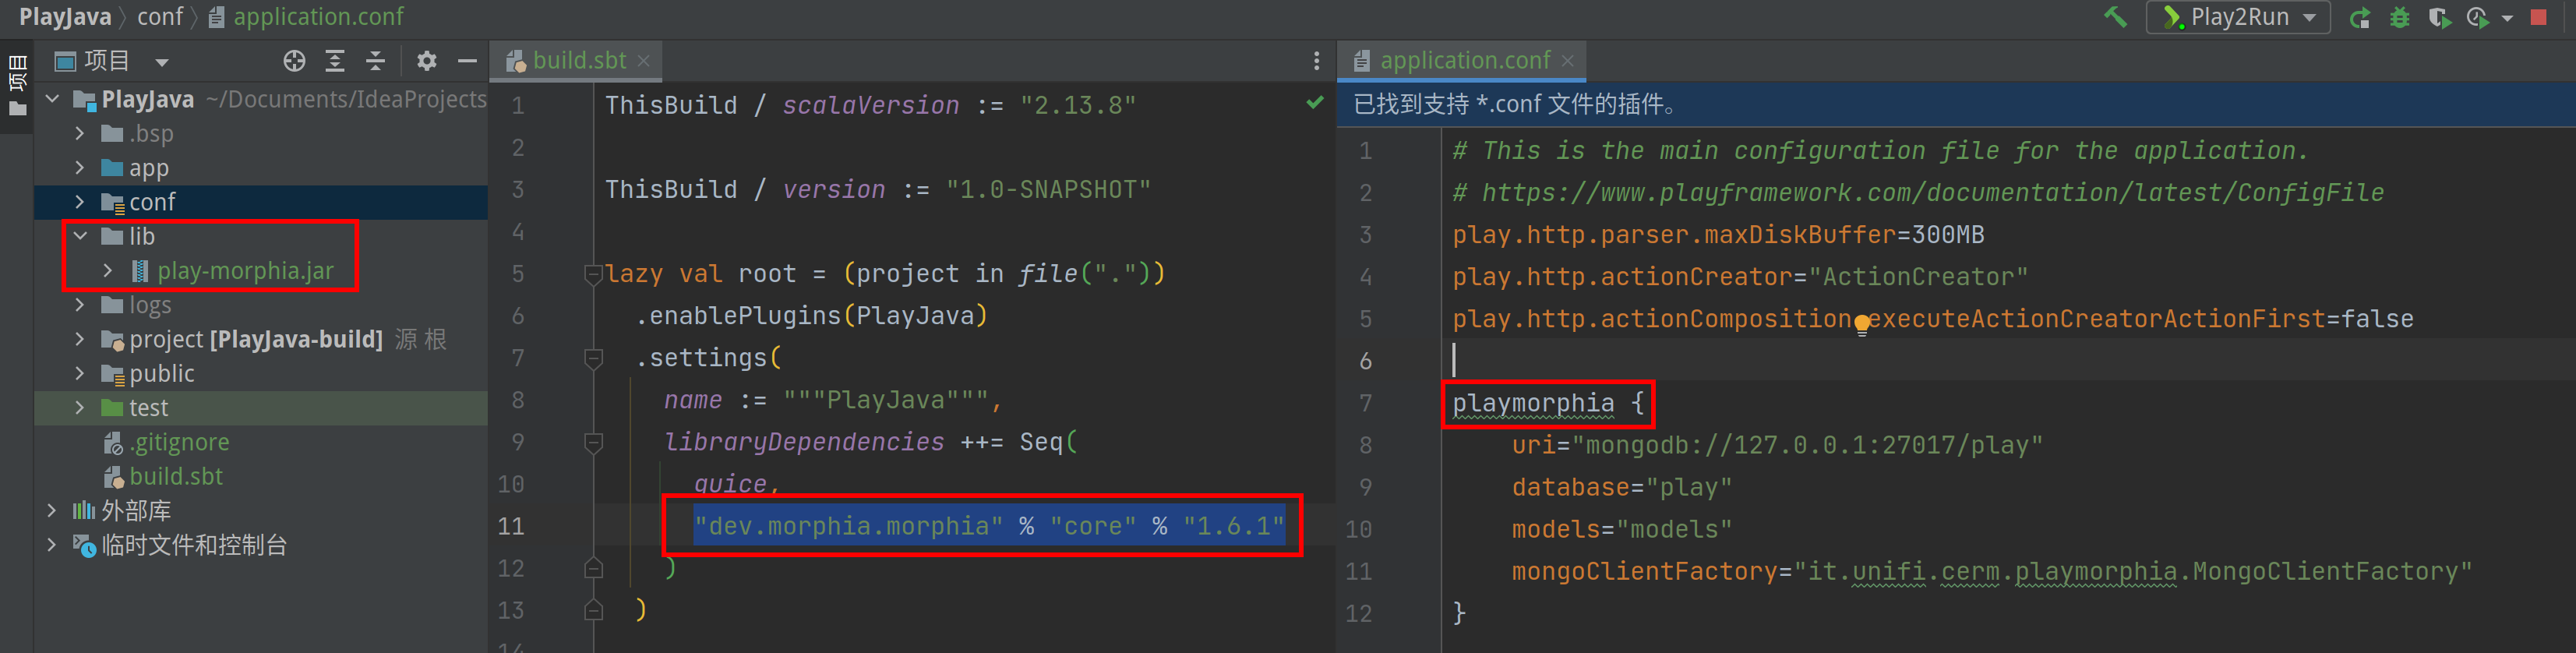Click the Collapse All icon in project panel
2576x653 pixels.
click(375, 61)
